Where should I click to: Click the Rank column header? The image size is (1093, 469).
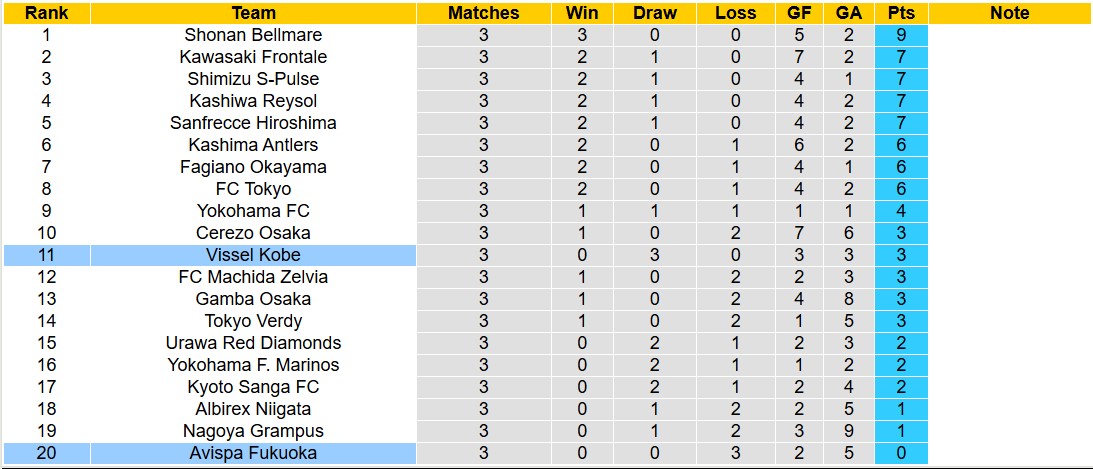pyautogui.click(x=46, y=13)
